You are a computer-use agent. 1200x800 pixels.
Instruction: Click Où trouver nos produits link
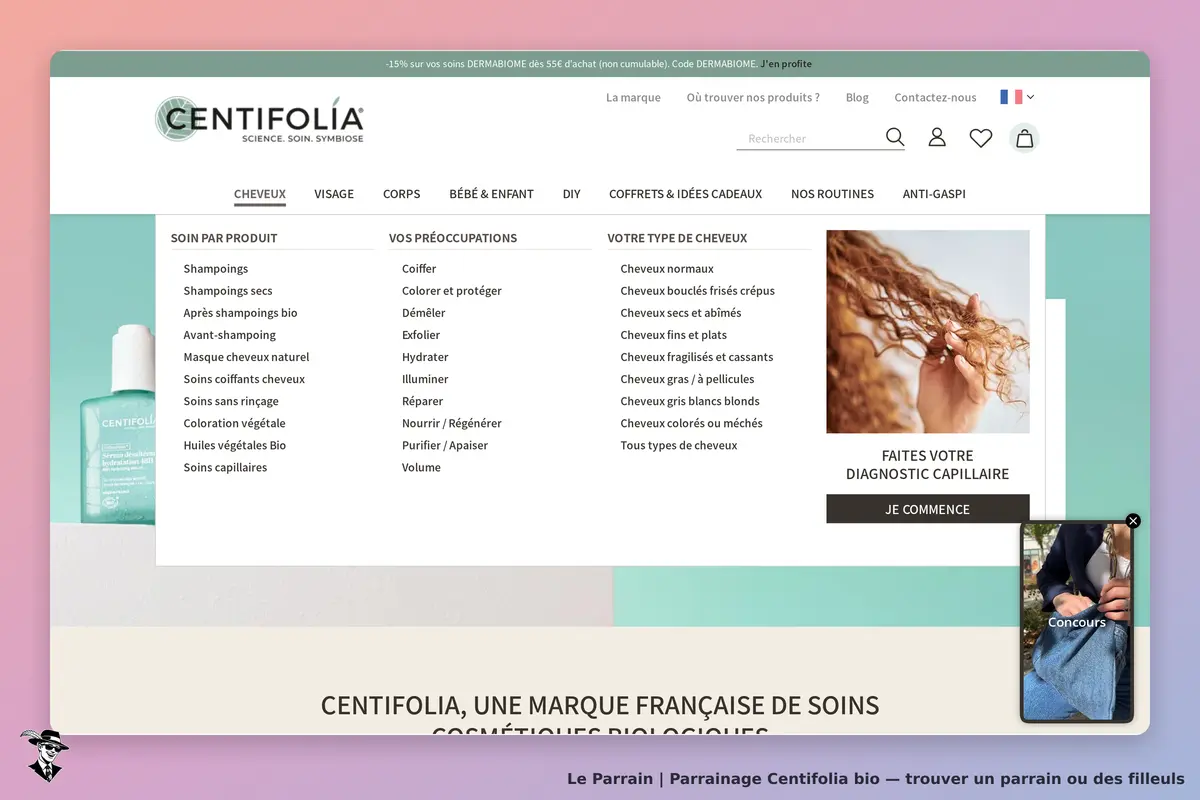coord(753,97)
